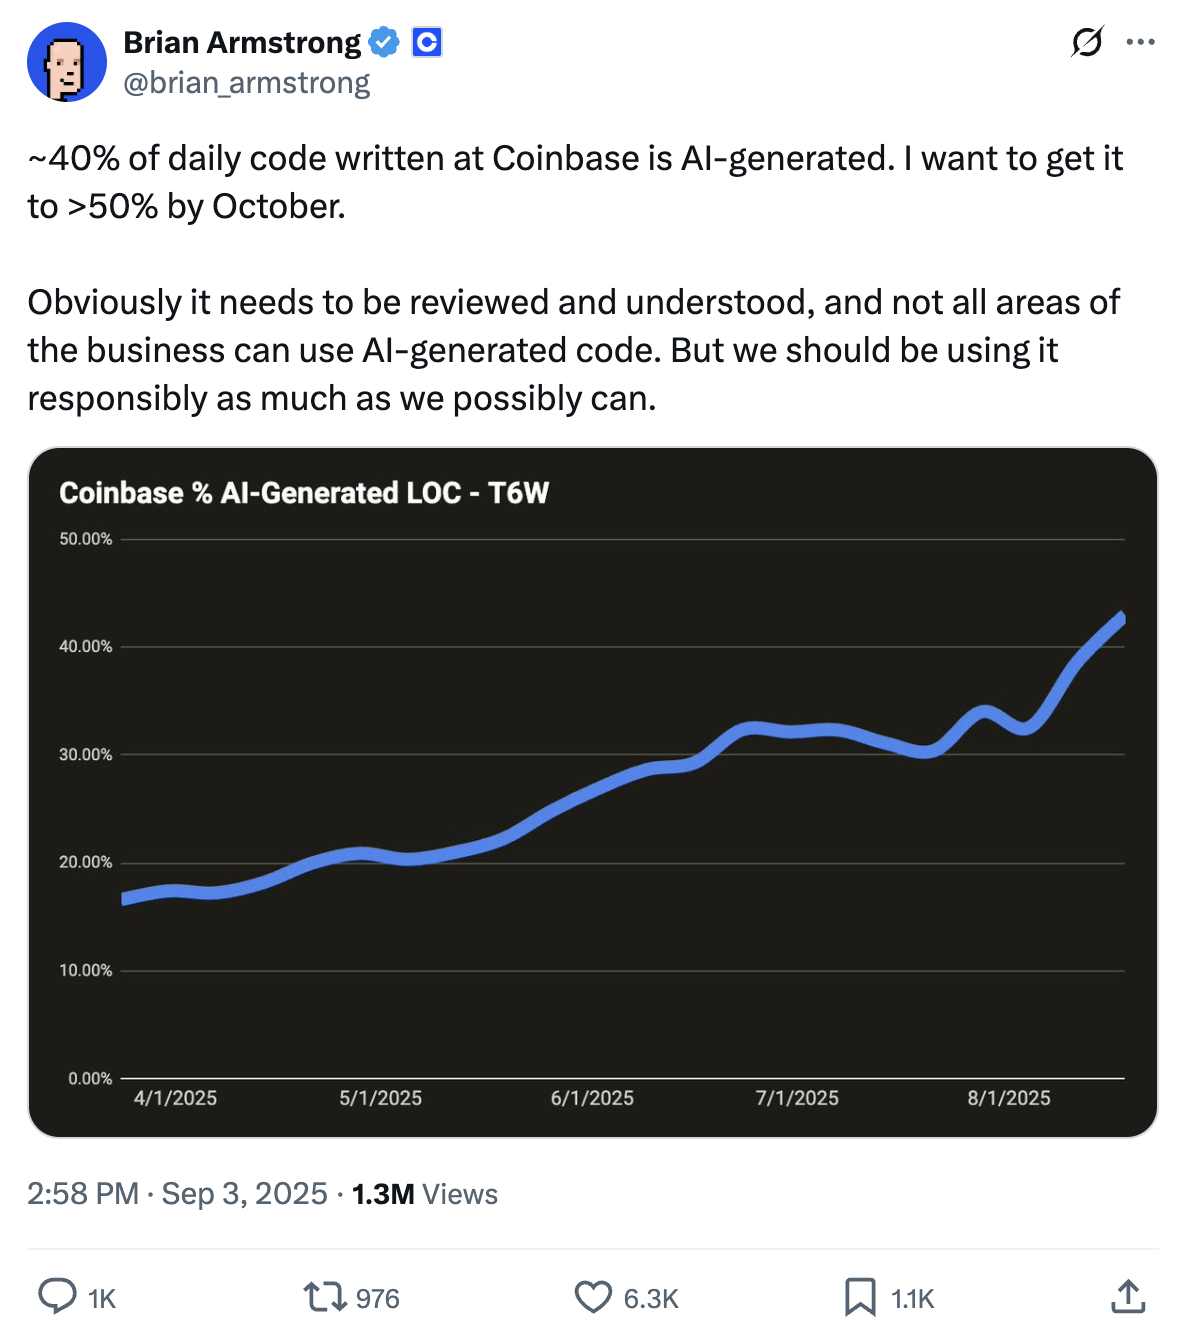Click the Grok actions icon near the post header
Viewport: 1184px width, 1338px height.
pyautogui.click(x=1089, y=42)
